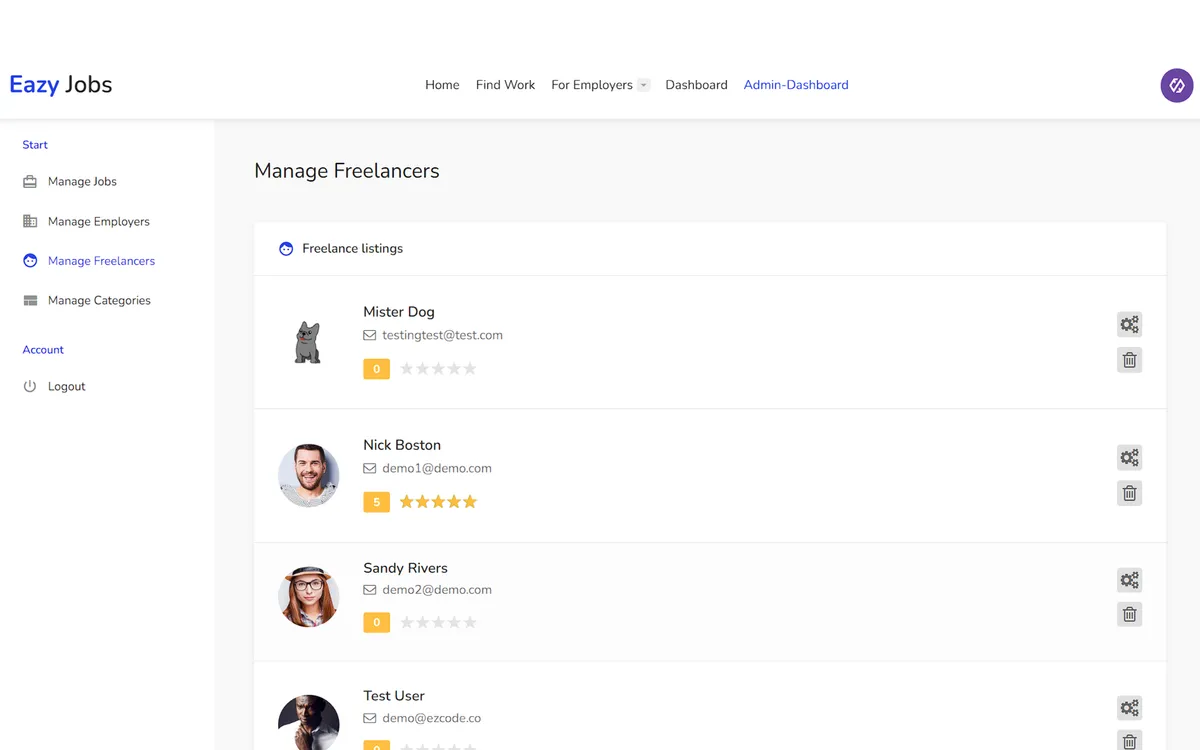Click the Start sidebar section label
This screenshot has width=1200, height=750.
click(x=35, y=145)
